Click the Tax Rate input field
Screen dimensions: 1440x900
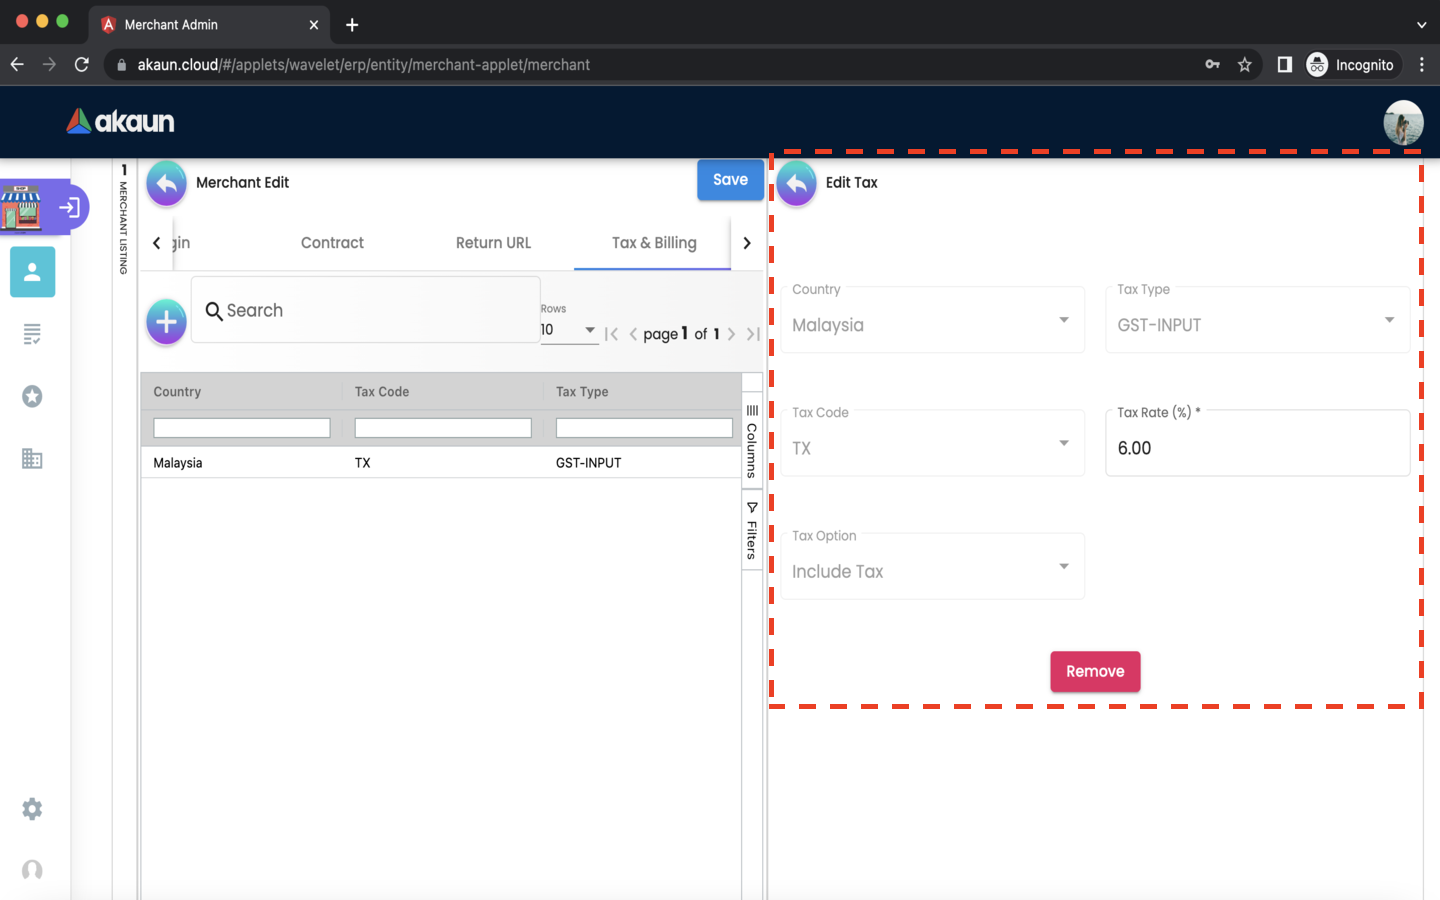pos(1256,448)
